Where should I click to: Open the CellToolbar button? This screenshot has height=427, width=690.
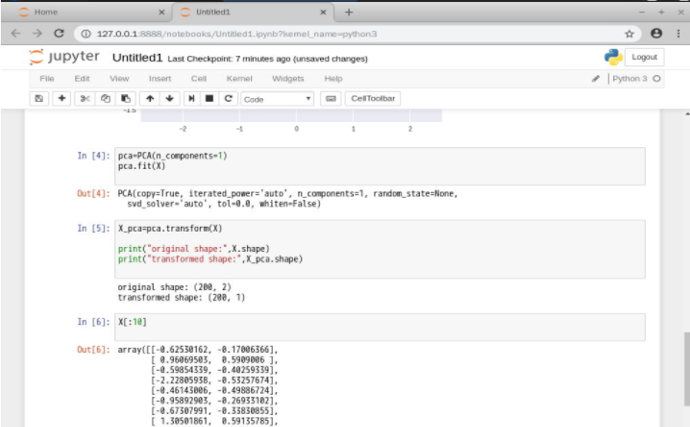tap(373, 99)
